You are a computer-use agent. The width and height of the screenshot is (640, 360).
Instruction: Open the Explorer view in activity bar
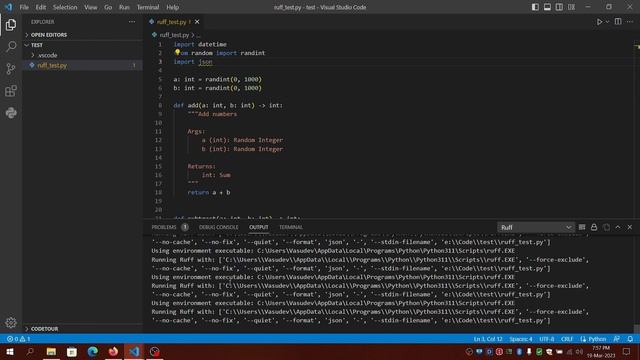[x=11, y=25]
